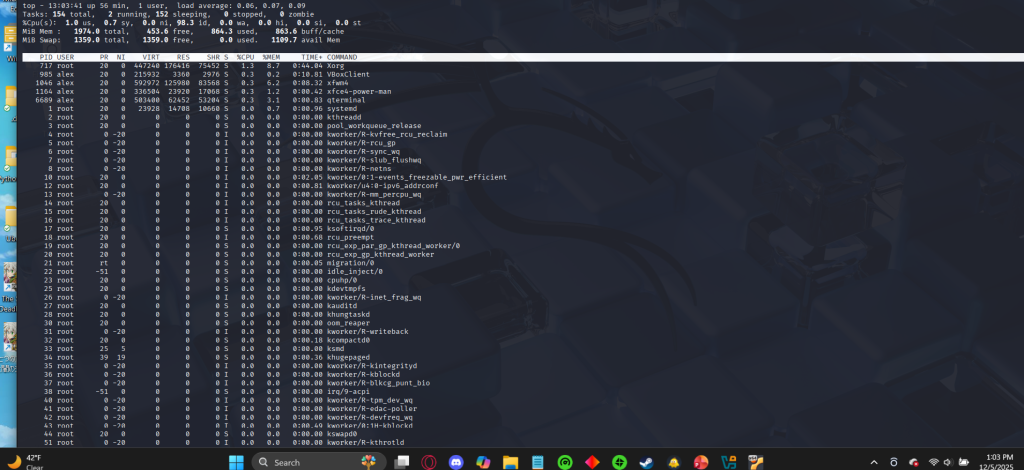
Task: Open Steam from the taskbar
Action: [646, 462]
